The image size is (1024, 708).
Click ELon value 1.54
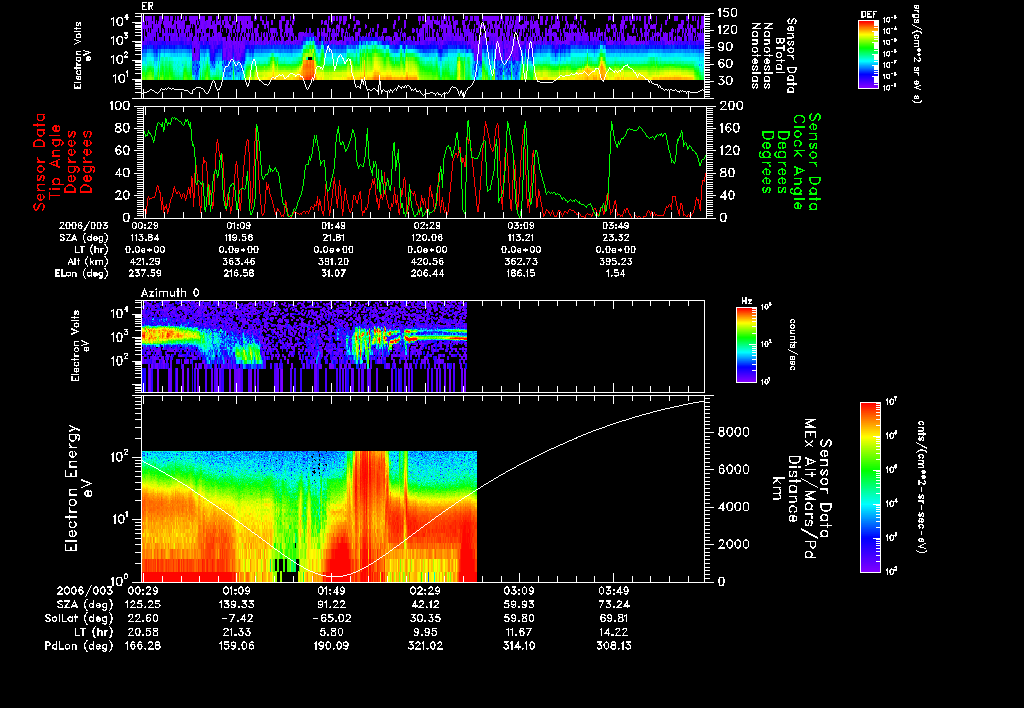point(615,273)
